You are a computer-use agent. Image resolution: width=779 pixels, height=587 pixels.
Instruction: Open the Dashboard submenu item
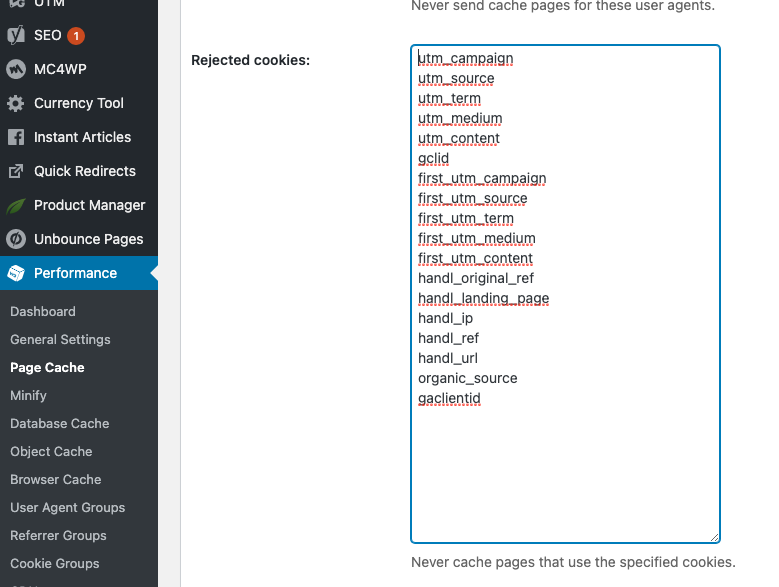[43, 311]
